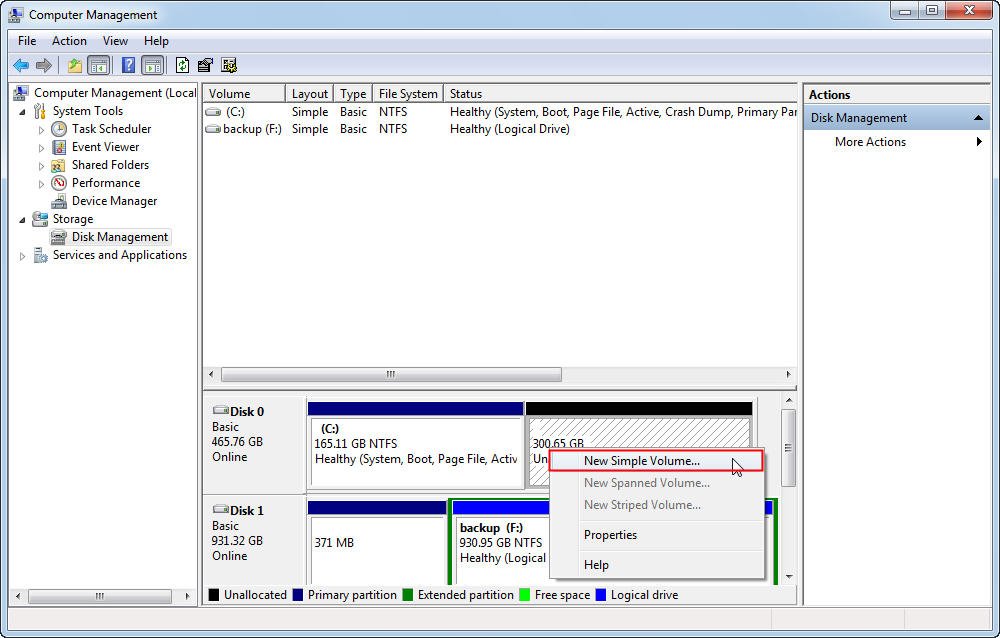Expand the Event Viewer node arrow
Viewport: 1000px width, 638px height.
click(x=41, y=147)
